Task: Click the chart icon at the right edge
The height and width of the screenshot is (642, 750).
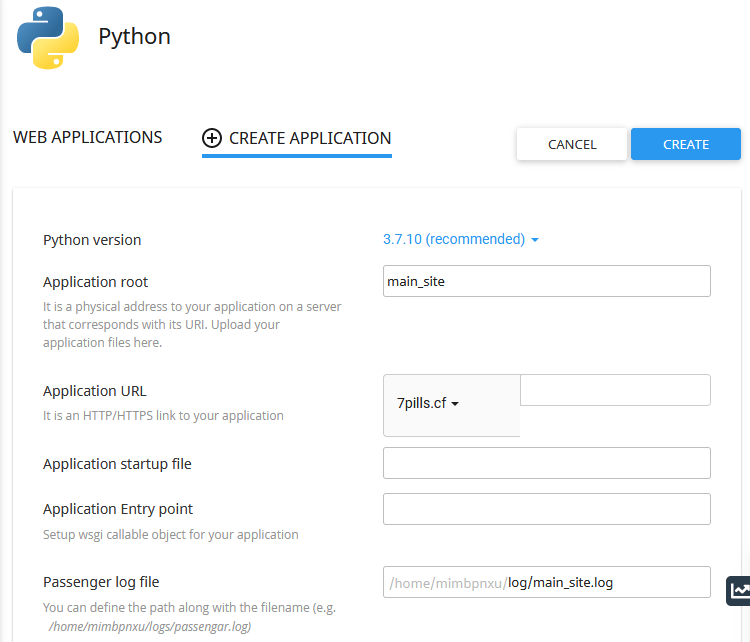Action: coord(739,591)
